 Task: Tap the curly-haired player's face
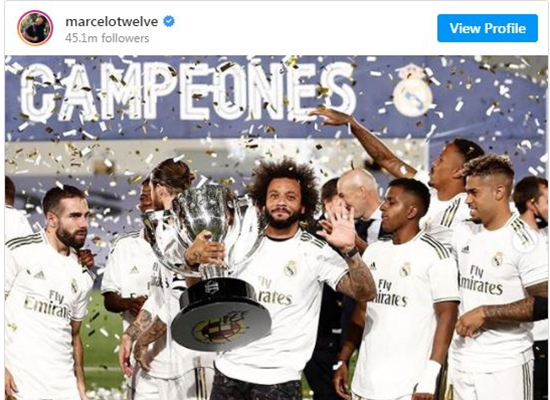[x=281, y=206]
